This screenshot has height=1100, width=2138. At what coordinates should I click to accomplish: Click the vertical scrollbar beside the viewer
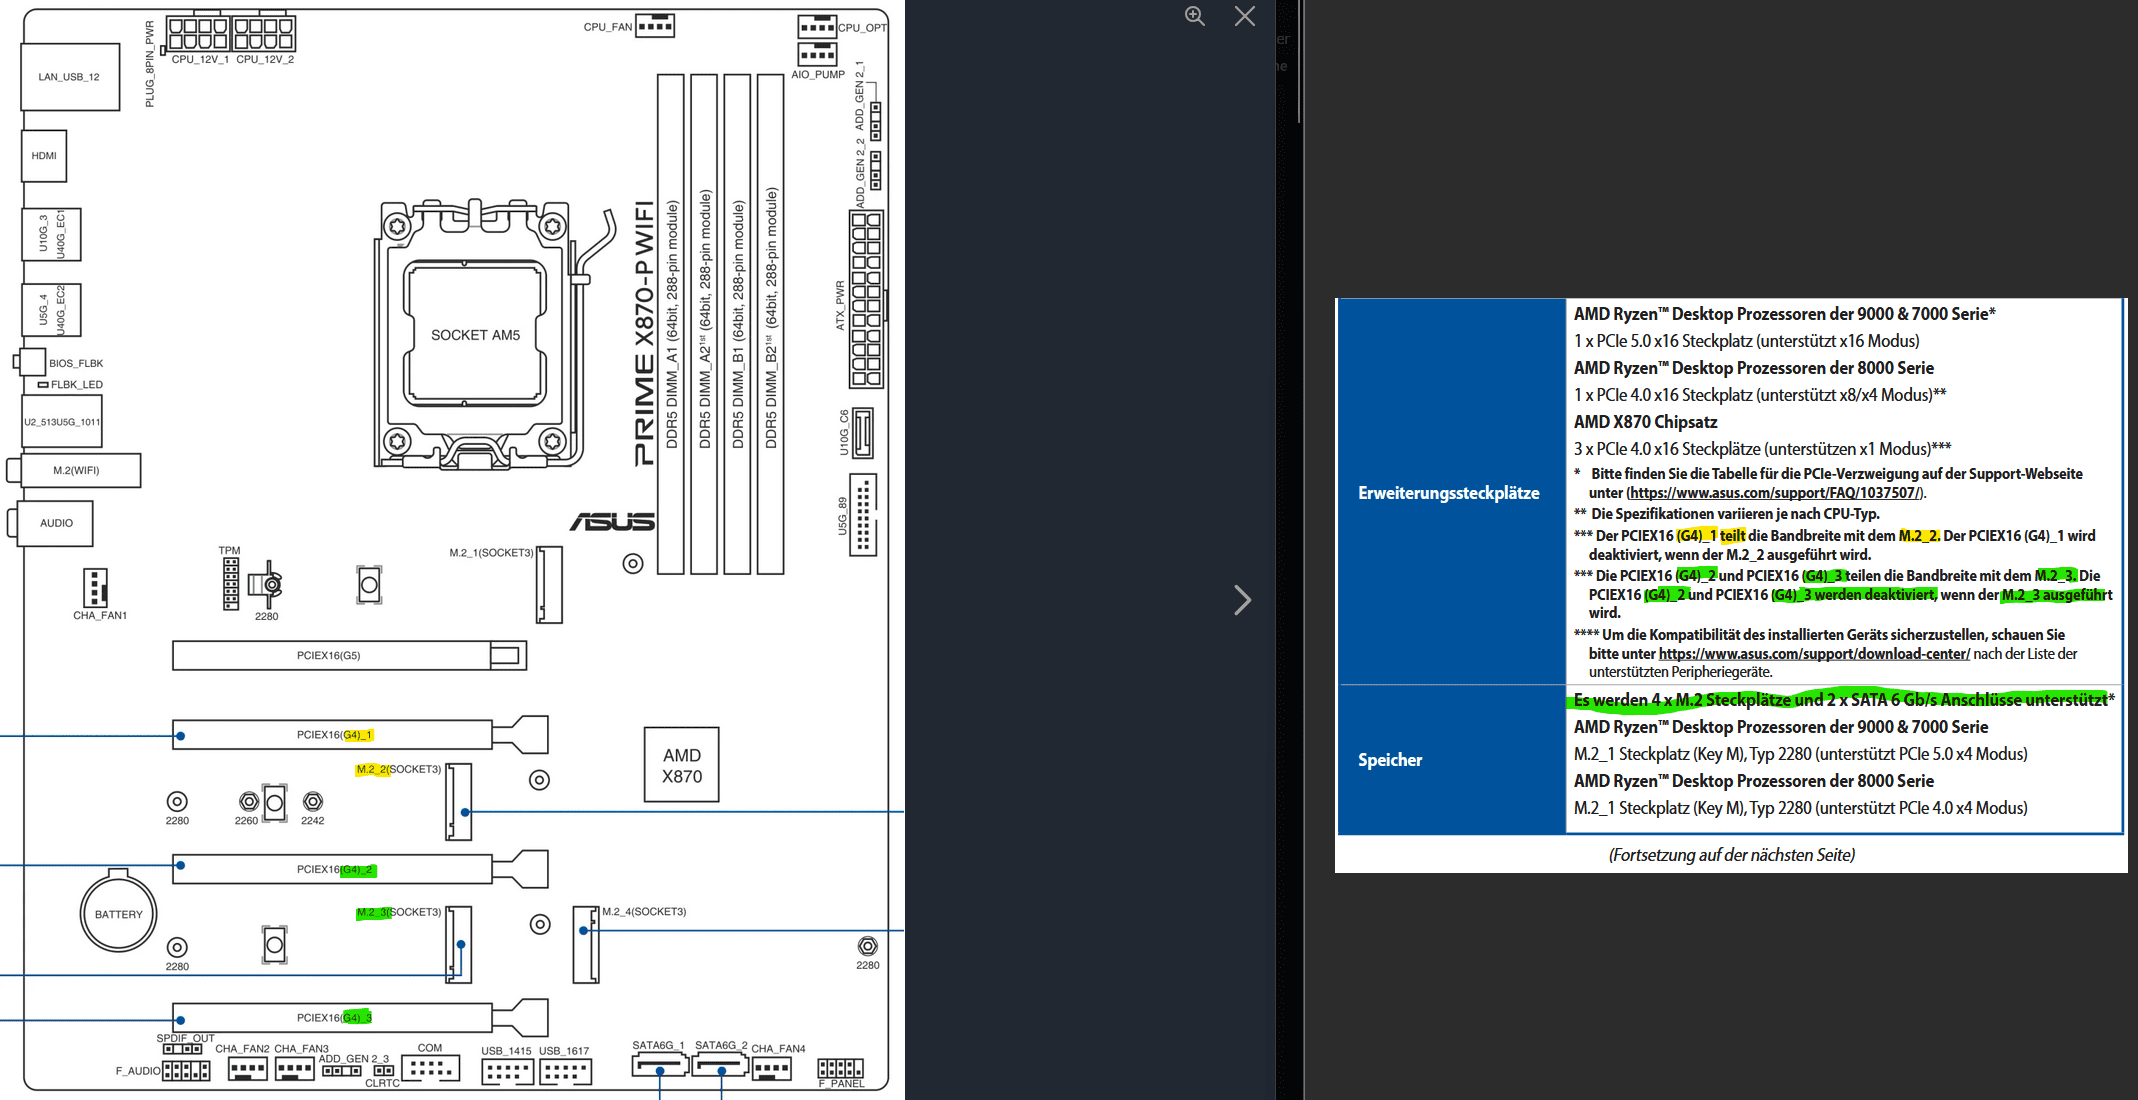[x=1299, y=60]
